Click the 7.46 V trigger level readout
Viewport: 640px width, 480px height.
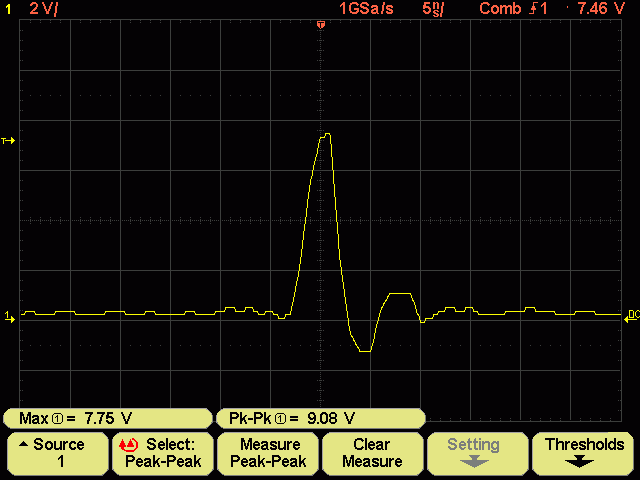(x=601, y=9)
